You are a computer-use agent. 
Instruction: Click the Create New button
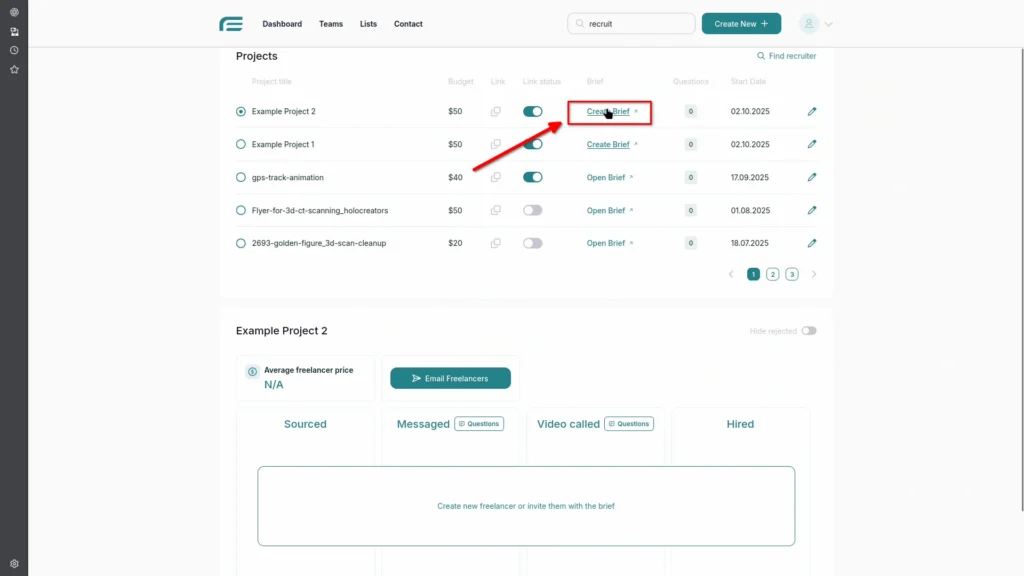(x=740, y=22)
